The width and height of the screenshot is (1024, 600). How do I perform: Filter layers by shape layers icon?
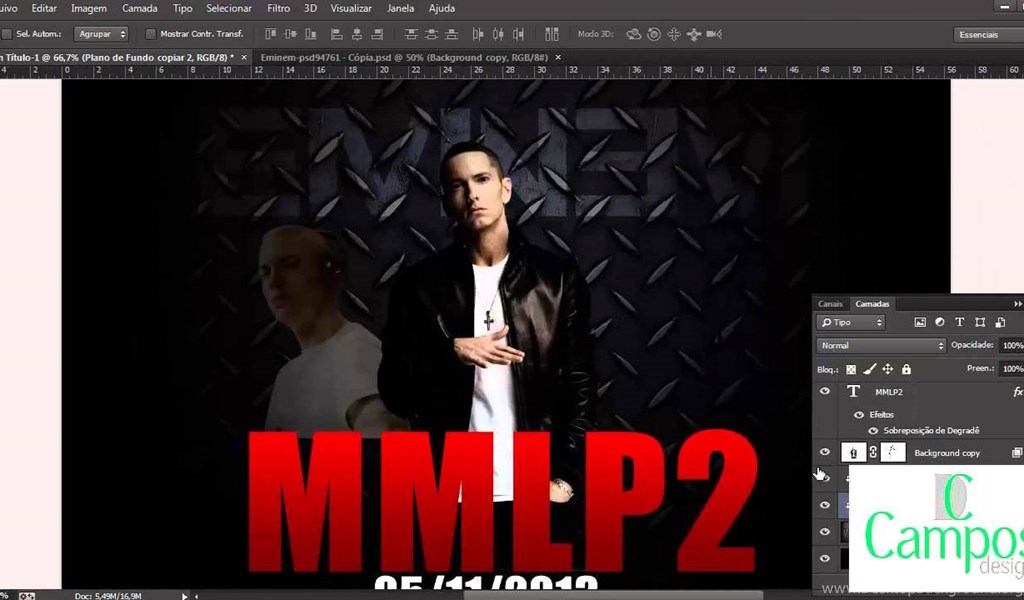980,322
